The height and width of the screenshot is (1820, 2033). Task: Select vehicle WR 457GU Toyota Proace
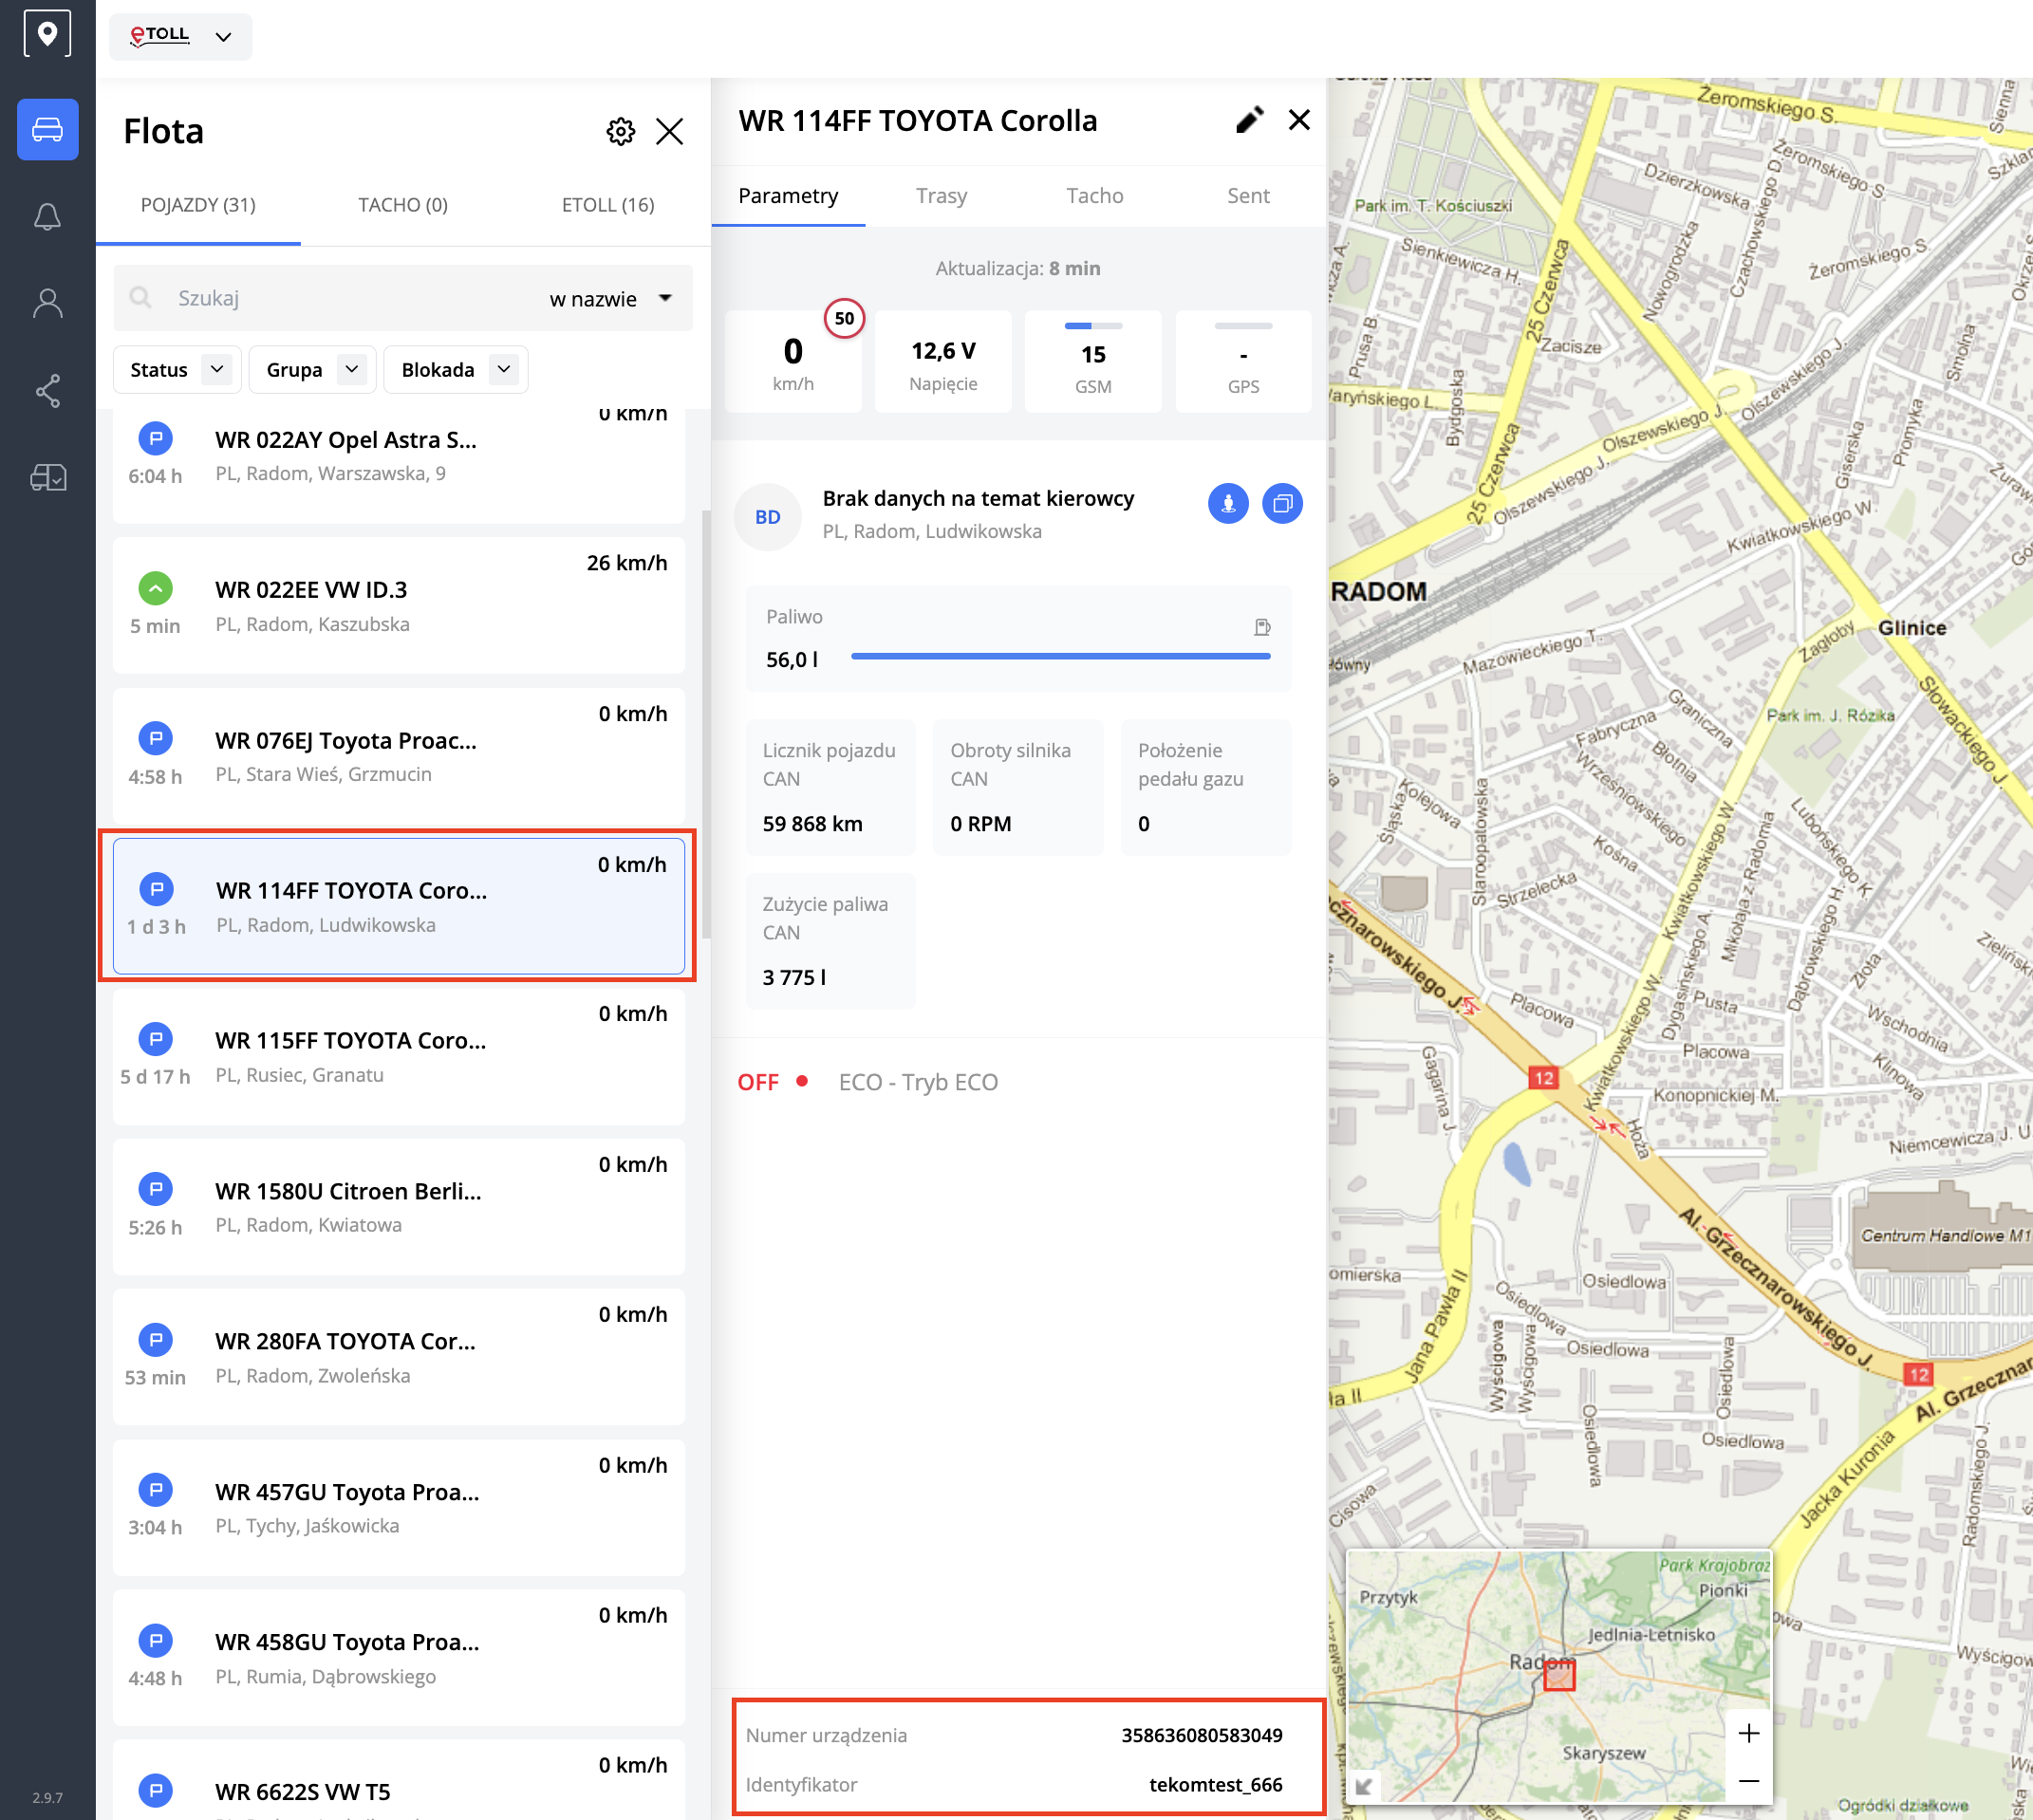tap(398, 1507)
